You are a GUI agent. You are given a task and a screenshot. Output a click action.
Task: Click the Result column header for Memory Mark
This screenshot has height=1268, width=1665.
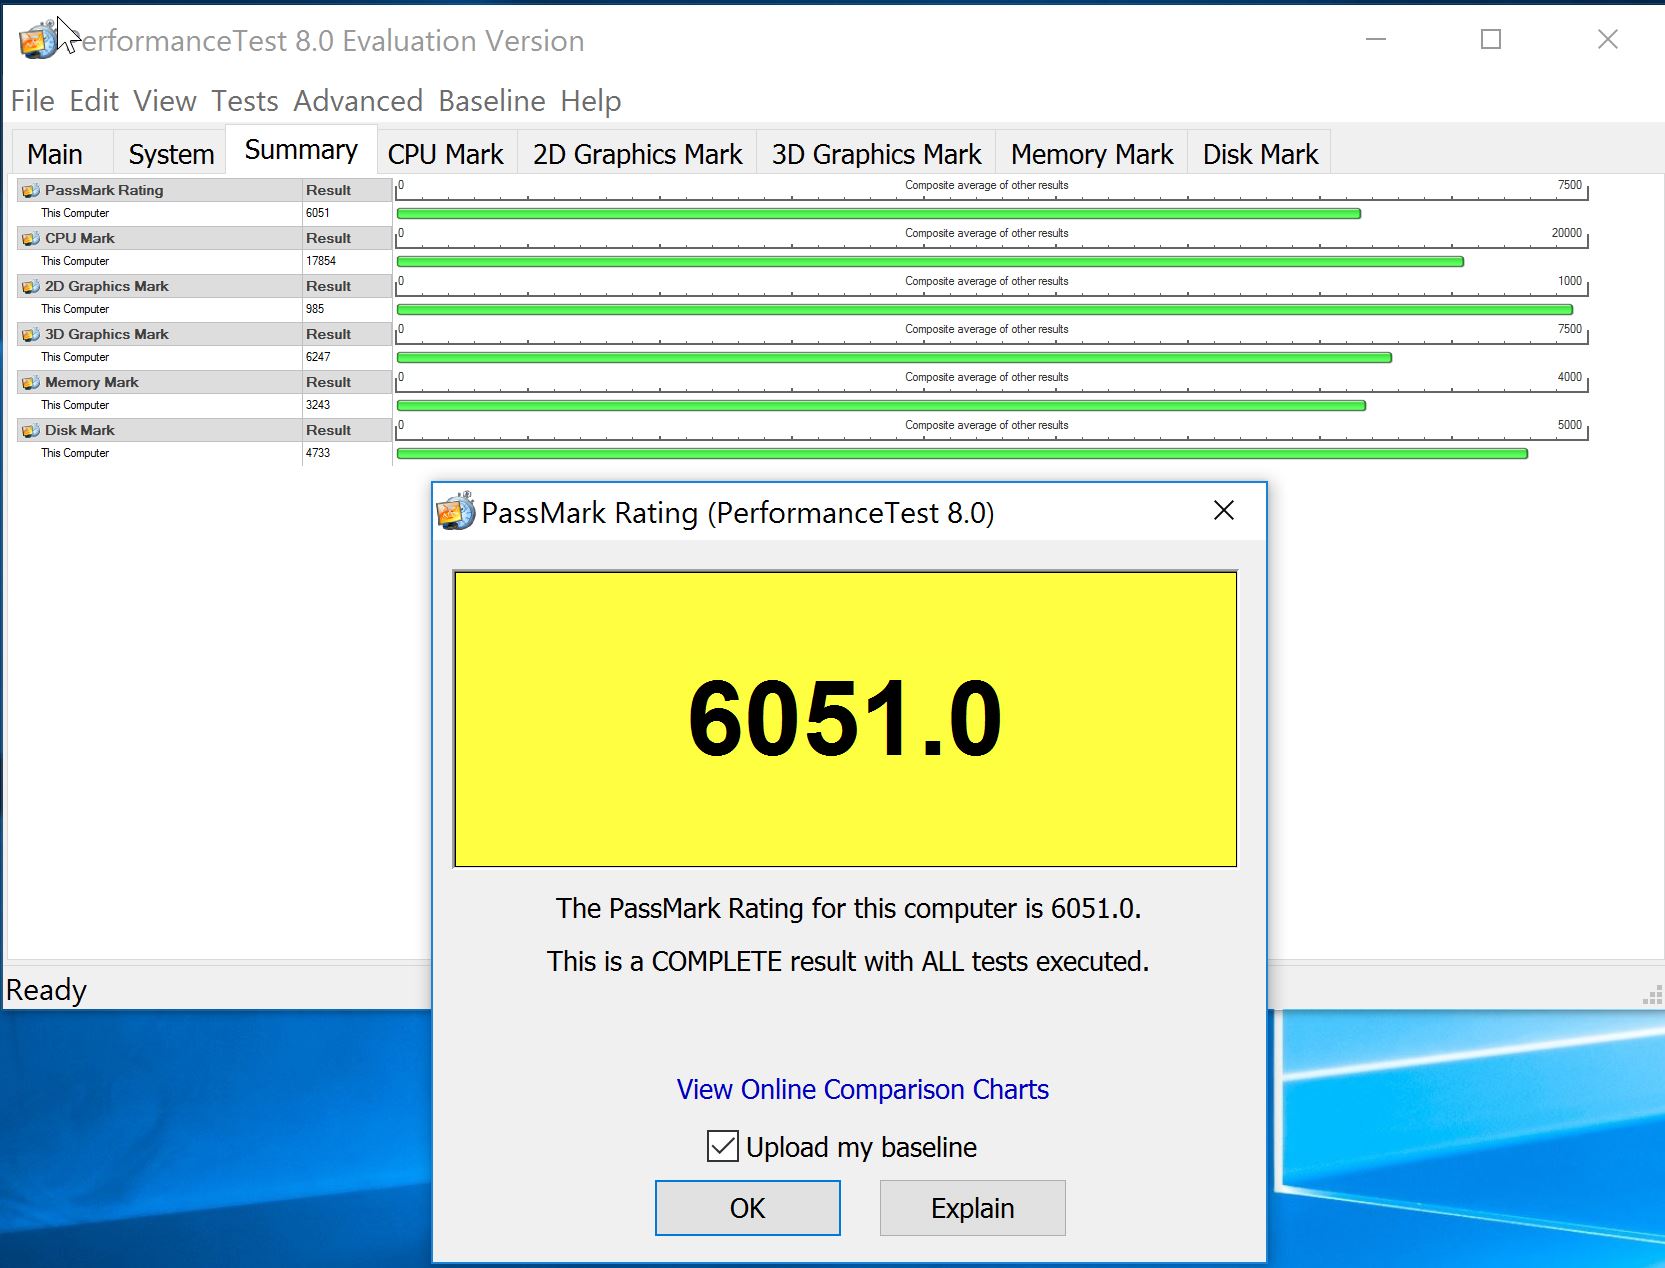coord(328,382)
